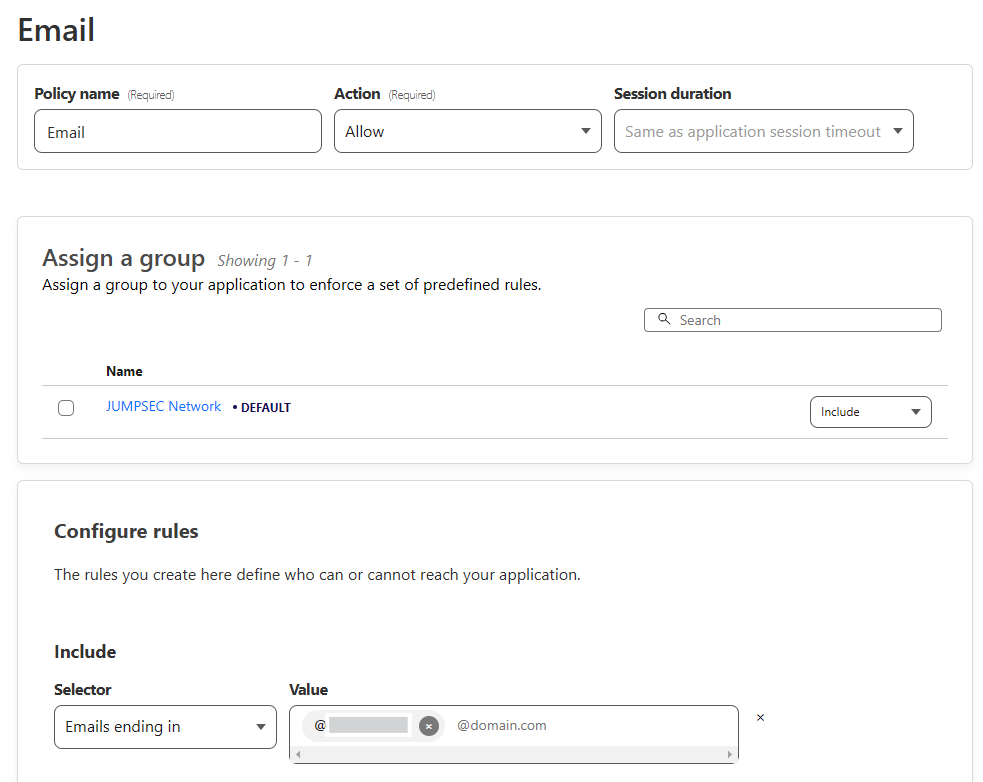Click the caret on the Emails ending in selector
This screenshot has width=983, height=782.
tap(260, 727)
